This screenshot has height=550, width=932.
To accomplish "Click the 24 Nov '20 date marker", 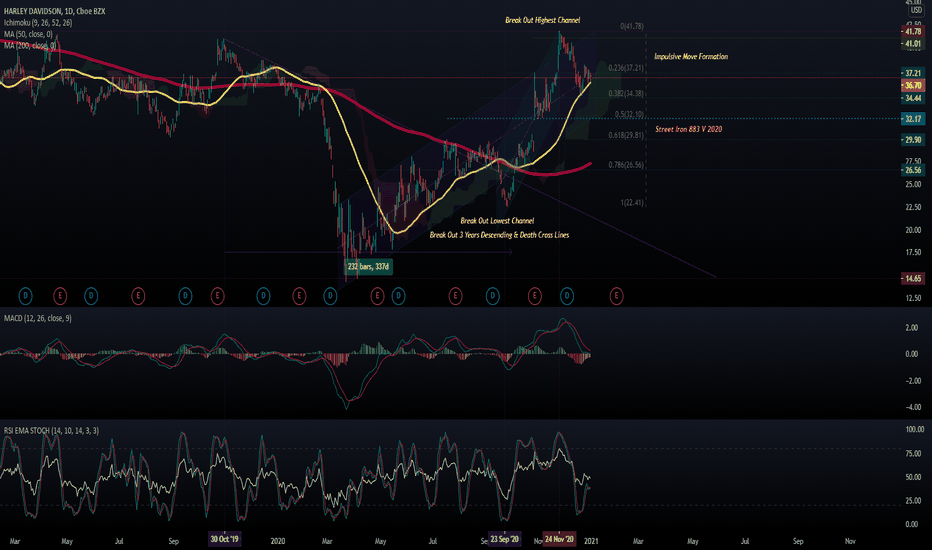I will point(559,539).
